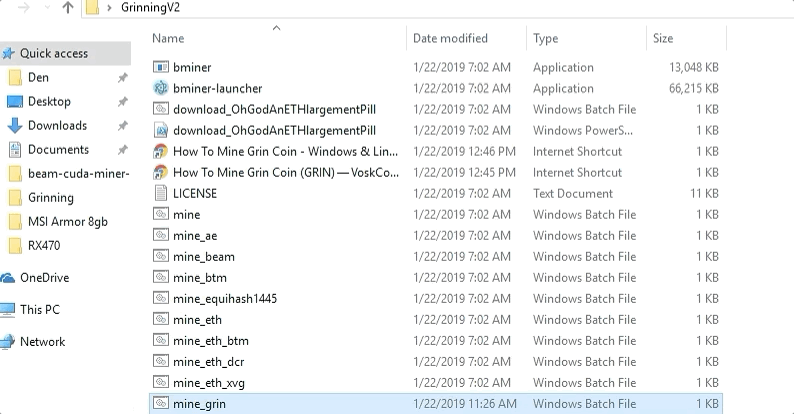Open Desktop in the navigation pane

(x=49, y=101)
